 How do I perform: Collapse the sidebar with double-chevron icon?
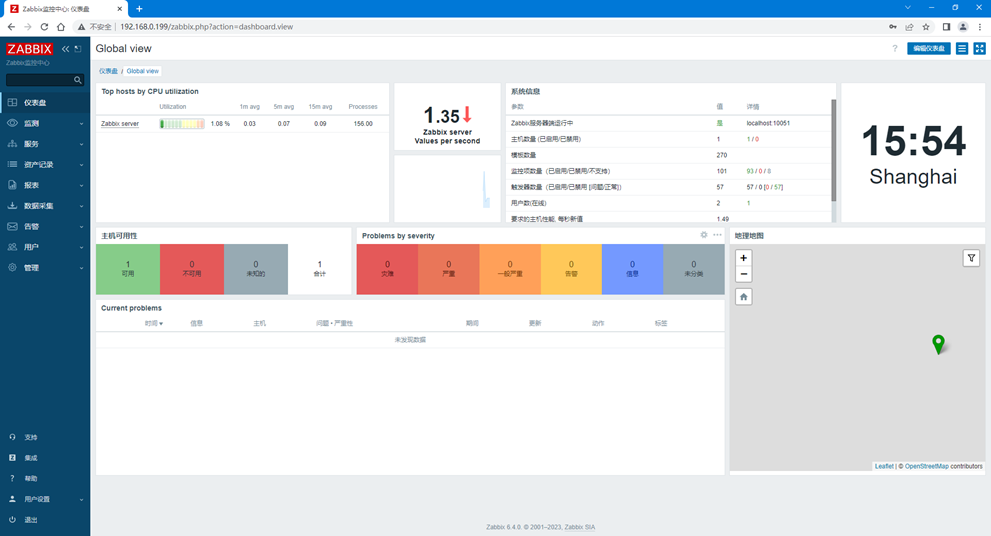65,49
